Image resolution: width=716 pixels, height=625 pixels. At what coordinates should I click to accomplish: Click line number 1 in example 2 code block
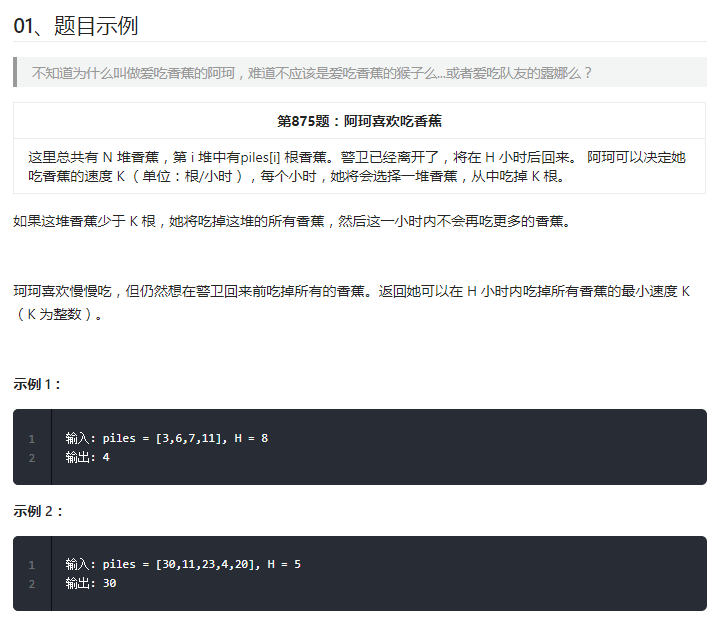(32, 565)
